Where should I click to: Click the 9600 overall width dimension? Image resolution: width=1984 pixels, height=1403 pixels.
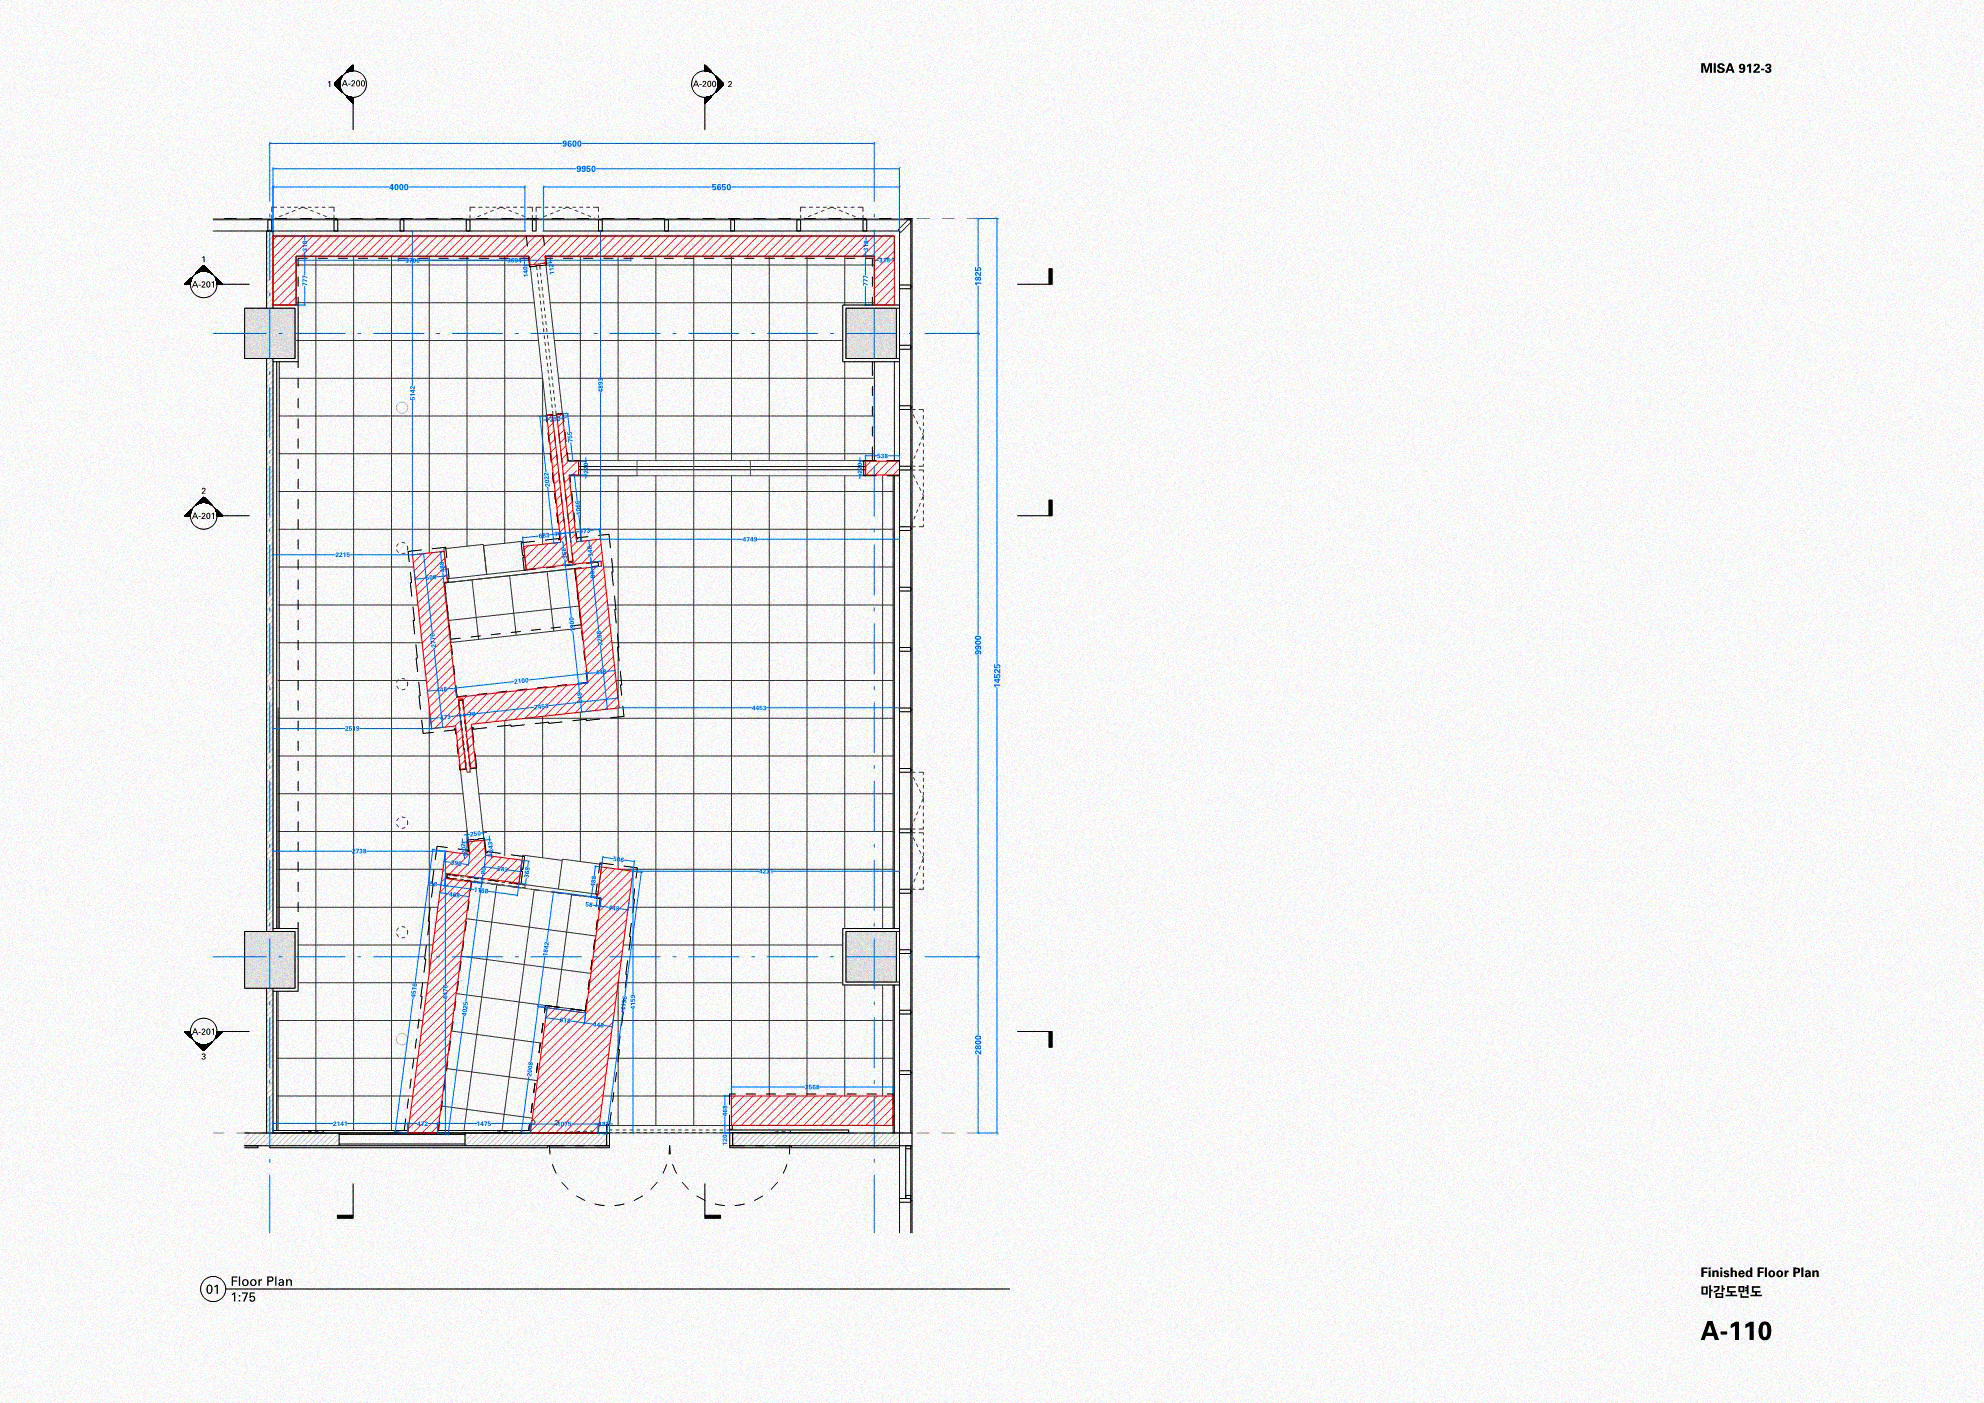coord(571,144)
